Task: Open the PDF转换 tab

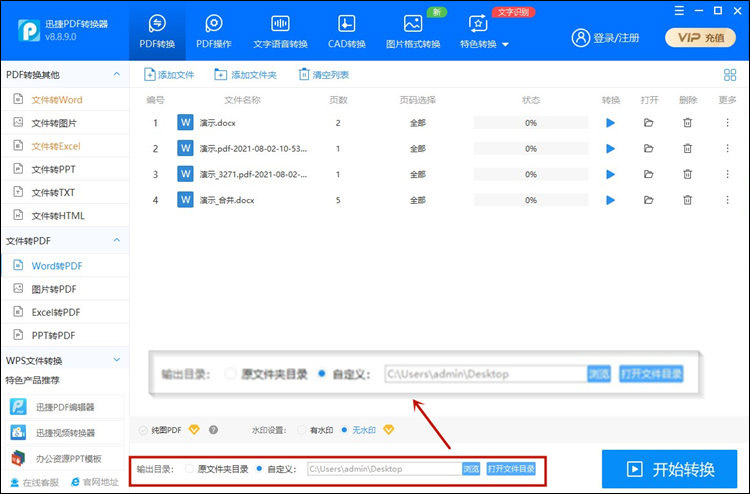Action: (157, 33)
